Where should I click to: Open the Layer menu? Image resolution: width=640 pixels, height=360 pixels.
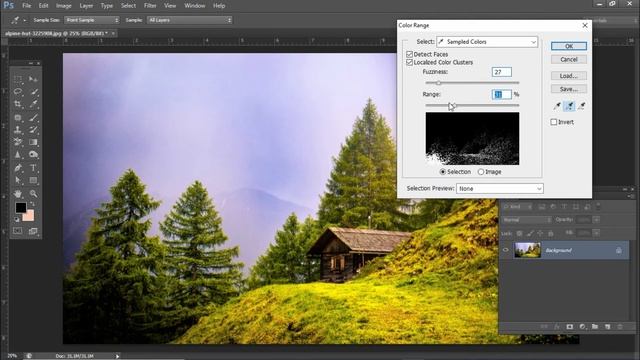tap(86, 6)
